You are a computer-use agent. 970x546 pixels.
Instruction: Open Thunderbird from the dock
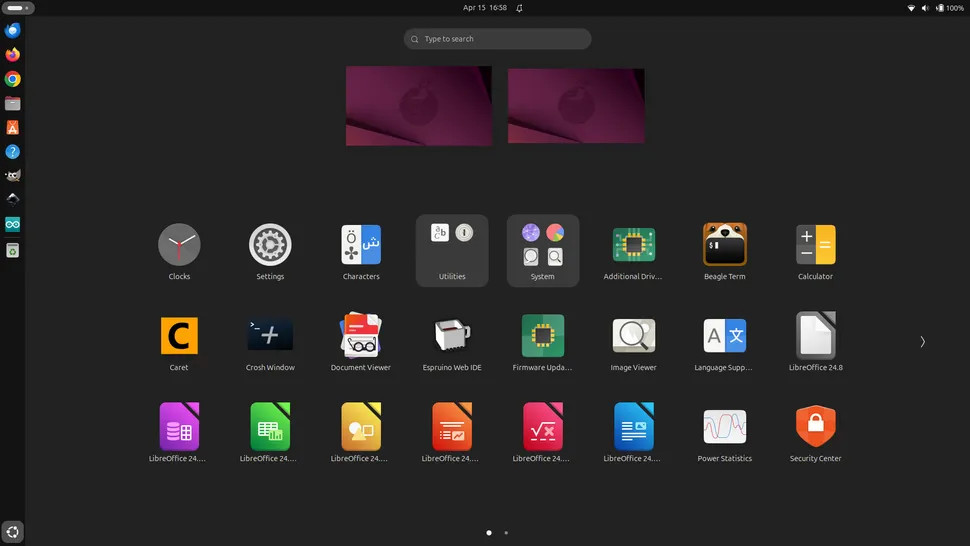(x=12, y=30)
